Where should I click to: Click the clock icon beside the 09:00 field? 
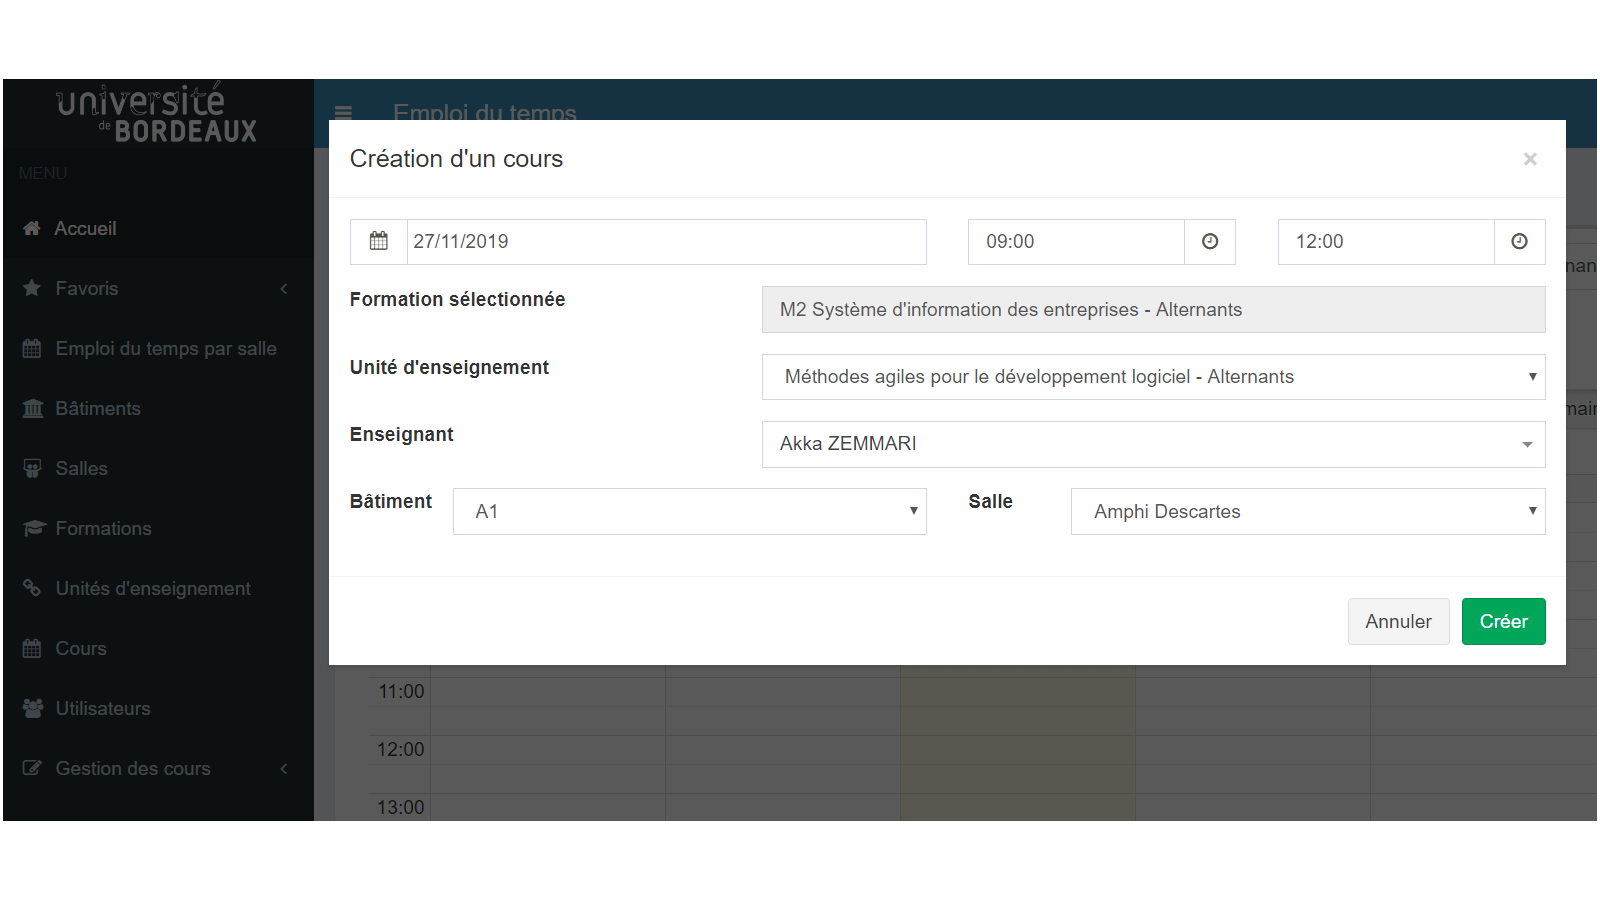coord(1210,241)
